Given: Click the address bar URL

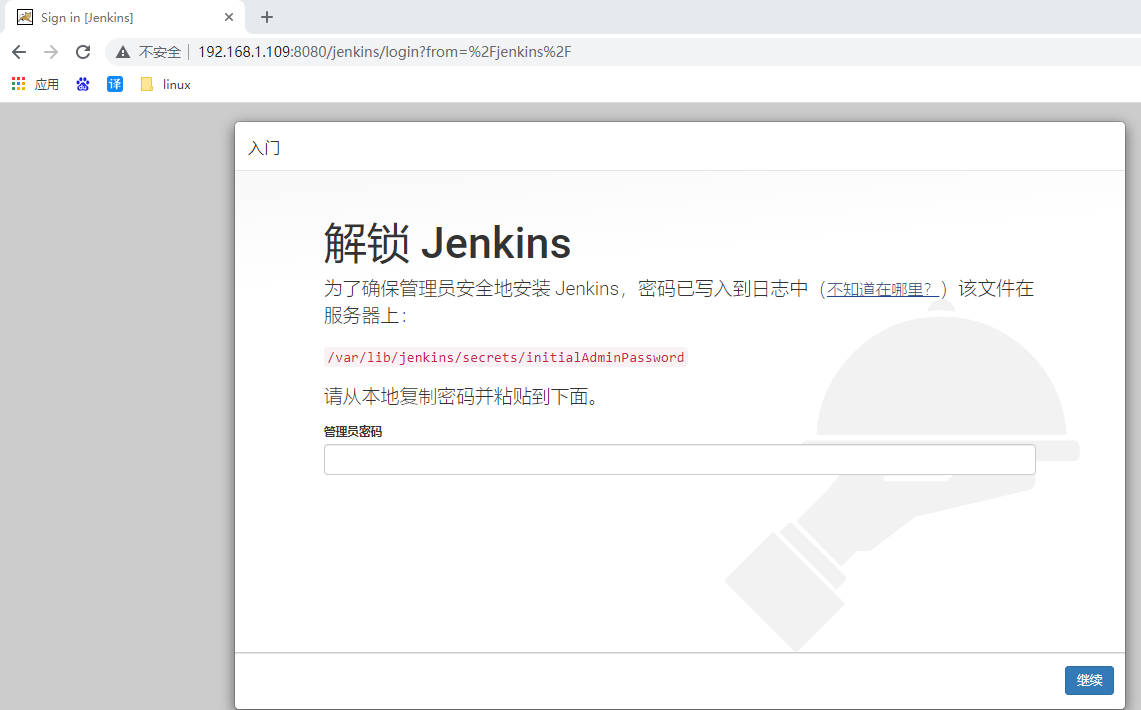Looking at the screenshot, I should point(384,52).
